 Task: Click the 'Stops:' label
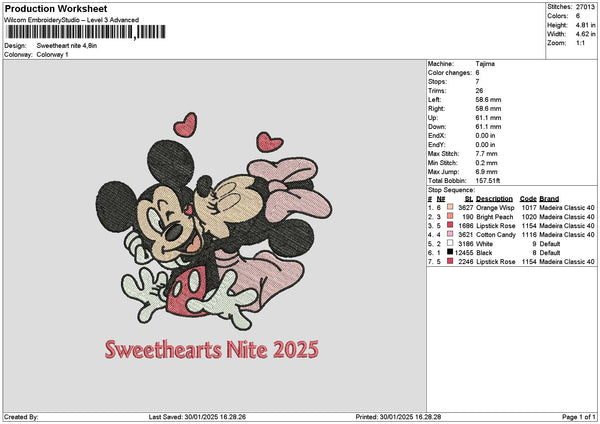(437, 82)
